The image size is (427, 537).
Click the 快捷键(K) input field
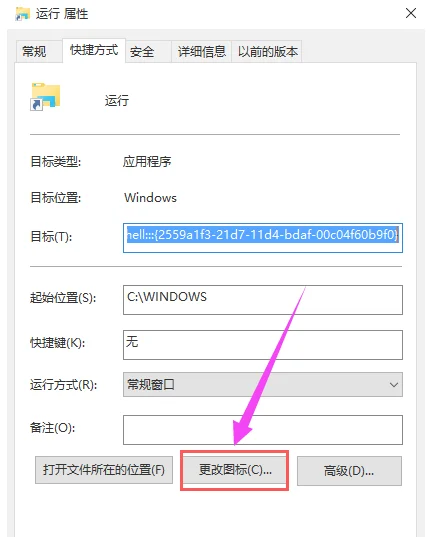coord(263,345)
